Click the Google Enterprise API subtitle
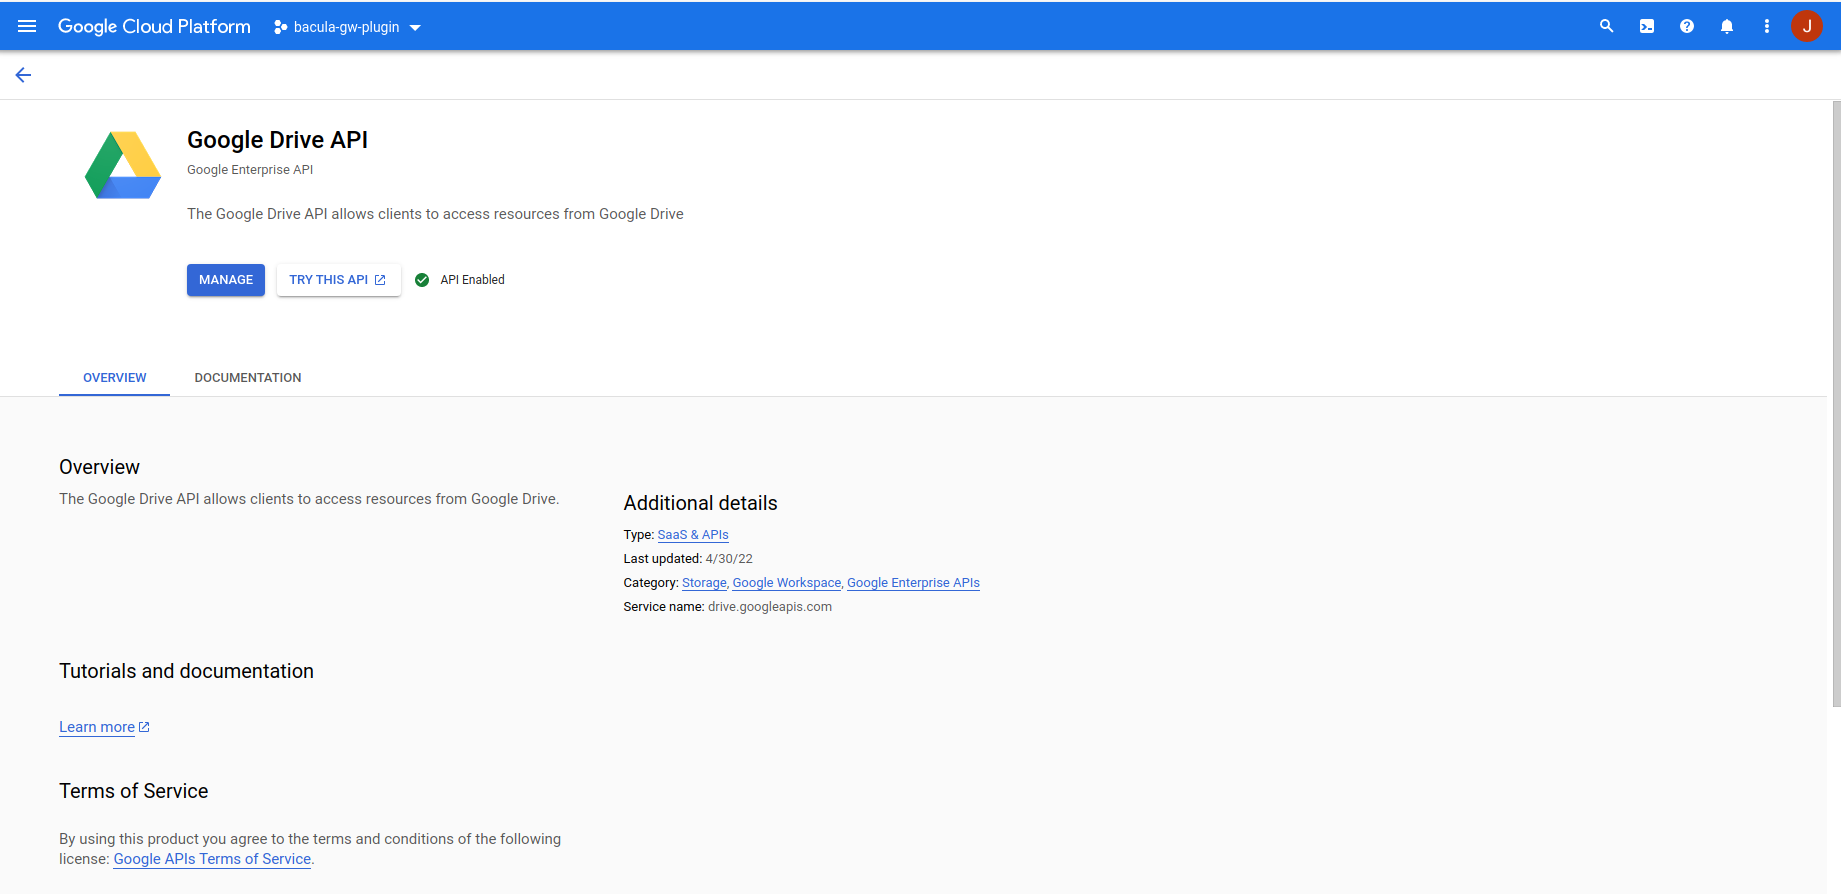 (250, 170)
